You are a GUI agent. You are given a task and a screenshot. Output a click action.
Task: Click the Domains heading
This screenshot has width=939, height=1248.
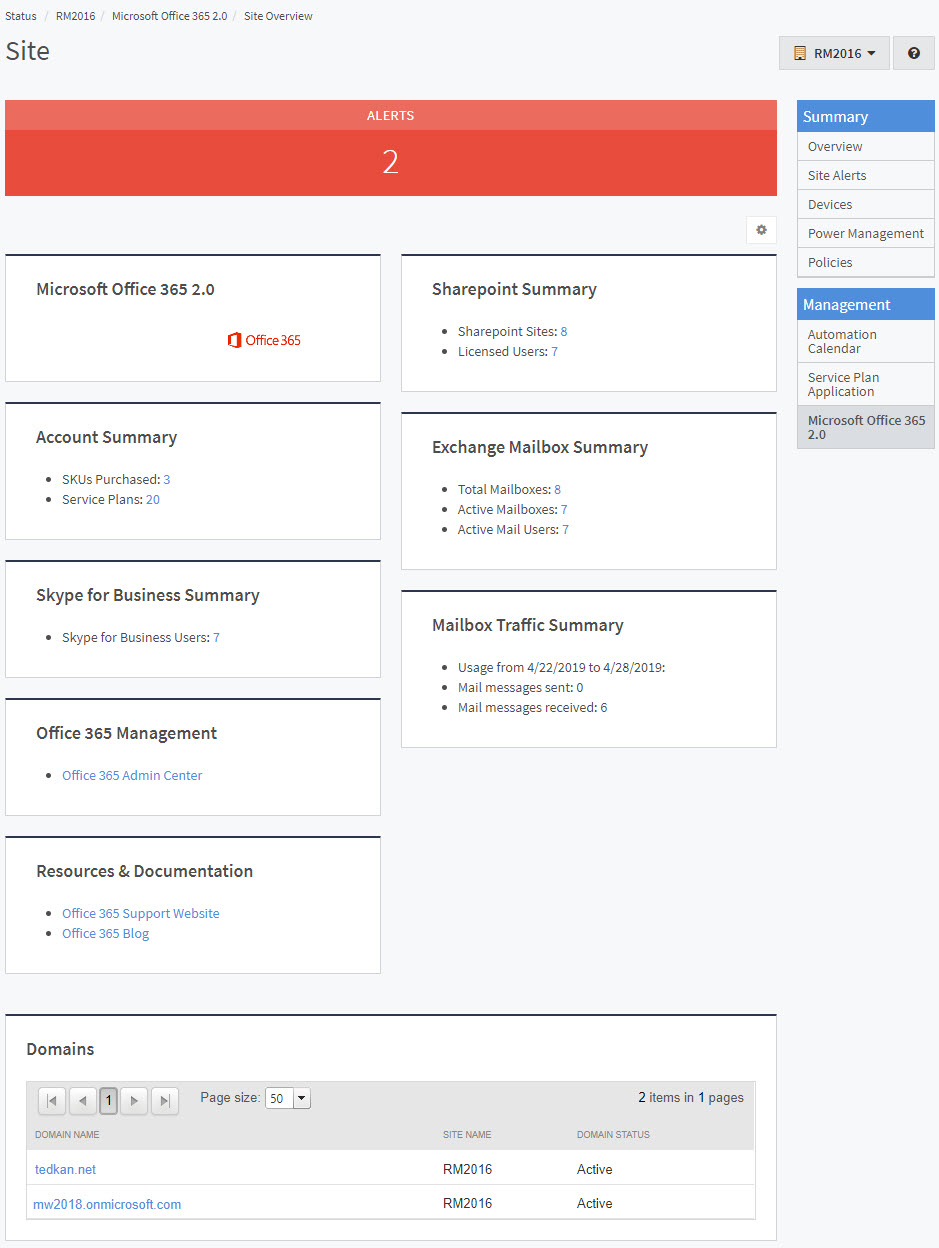60,1049
